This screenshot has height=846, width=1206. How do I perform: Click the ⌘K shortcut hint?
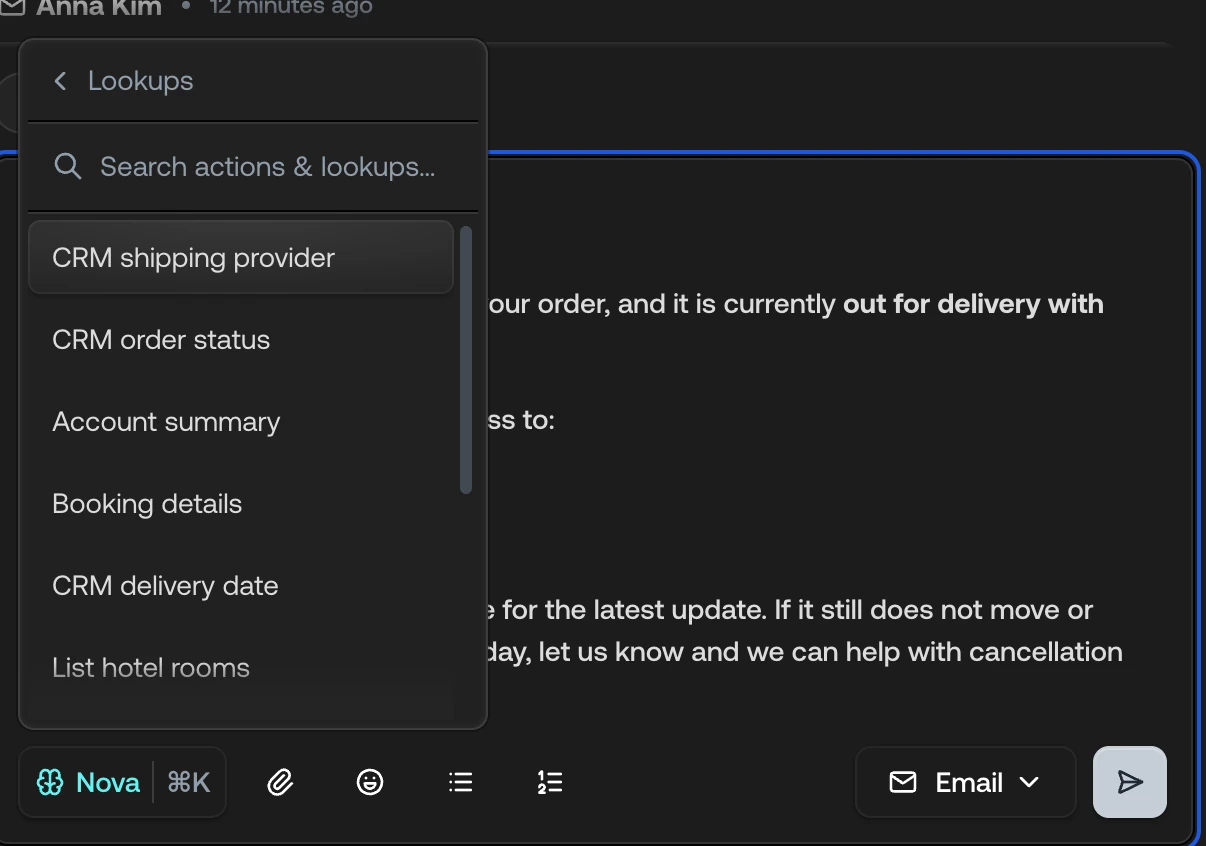[x=189, y=782]
